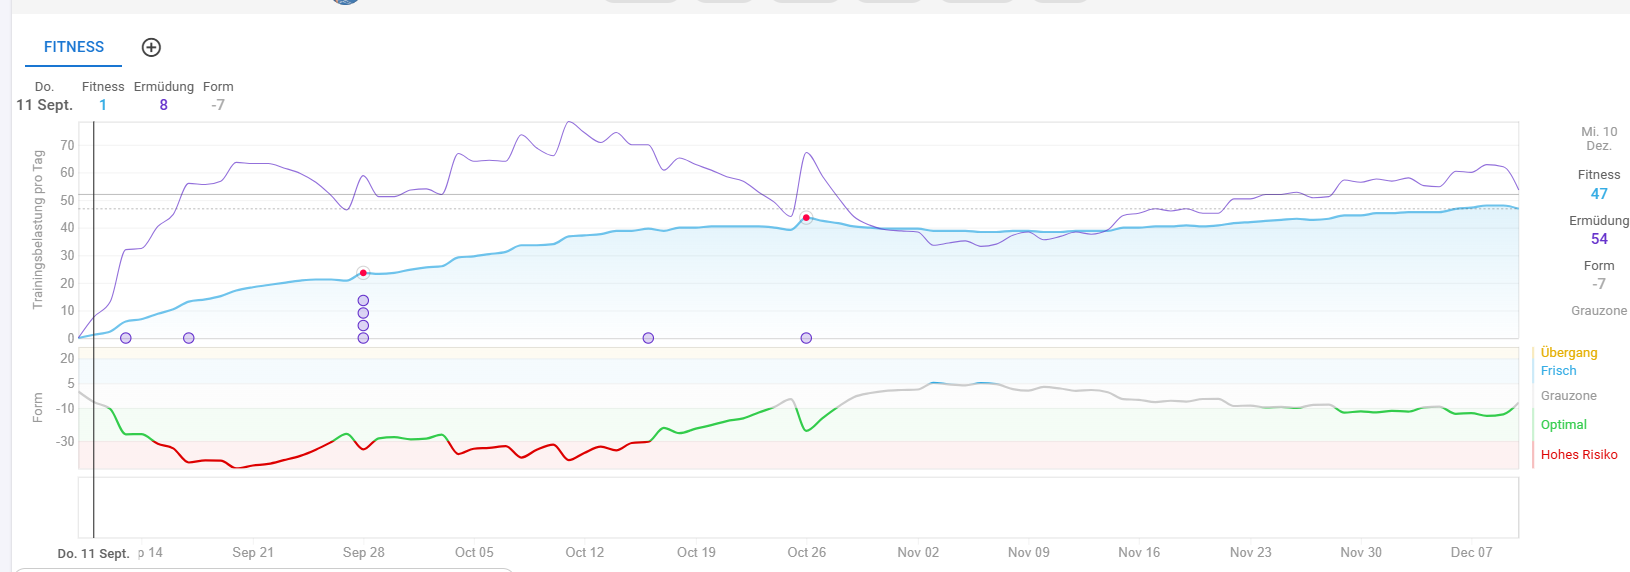Open the activity marker between Oct 12 and Oct 19
This screenshot has width=1630, height=572.
click(x=648, y=338)
